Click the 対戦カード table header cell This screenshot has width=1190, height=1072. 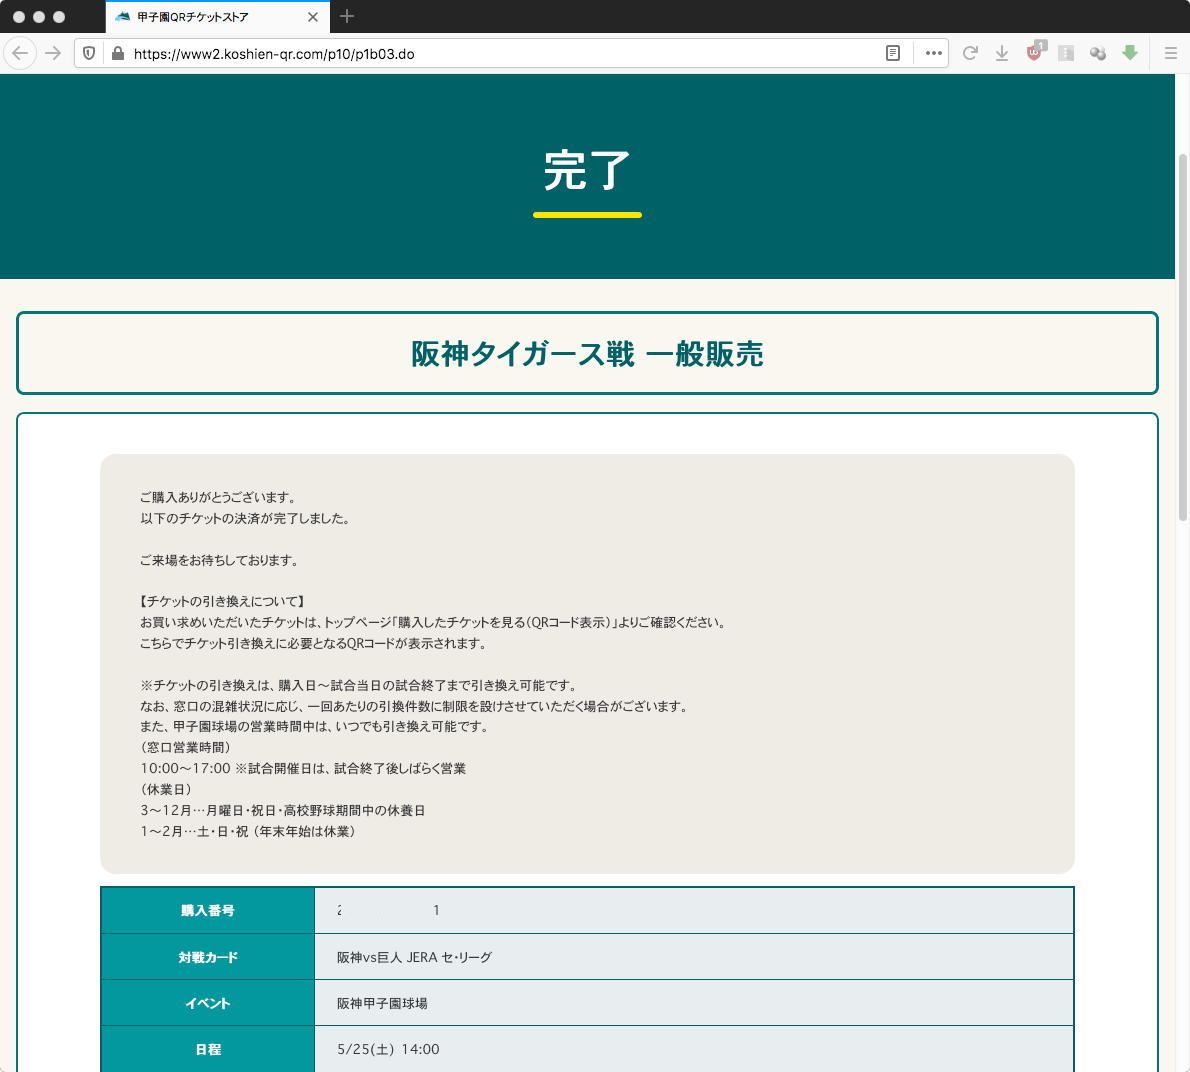(x=208, y=957)
